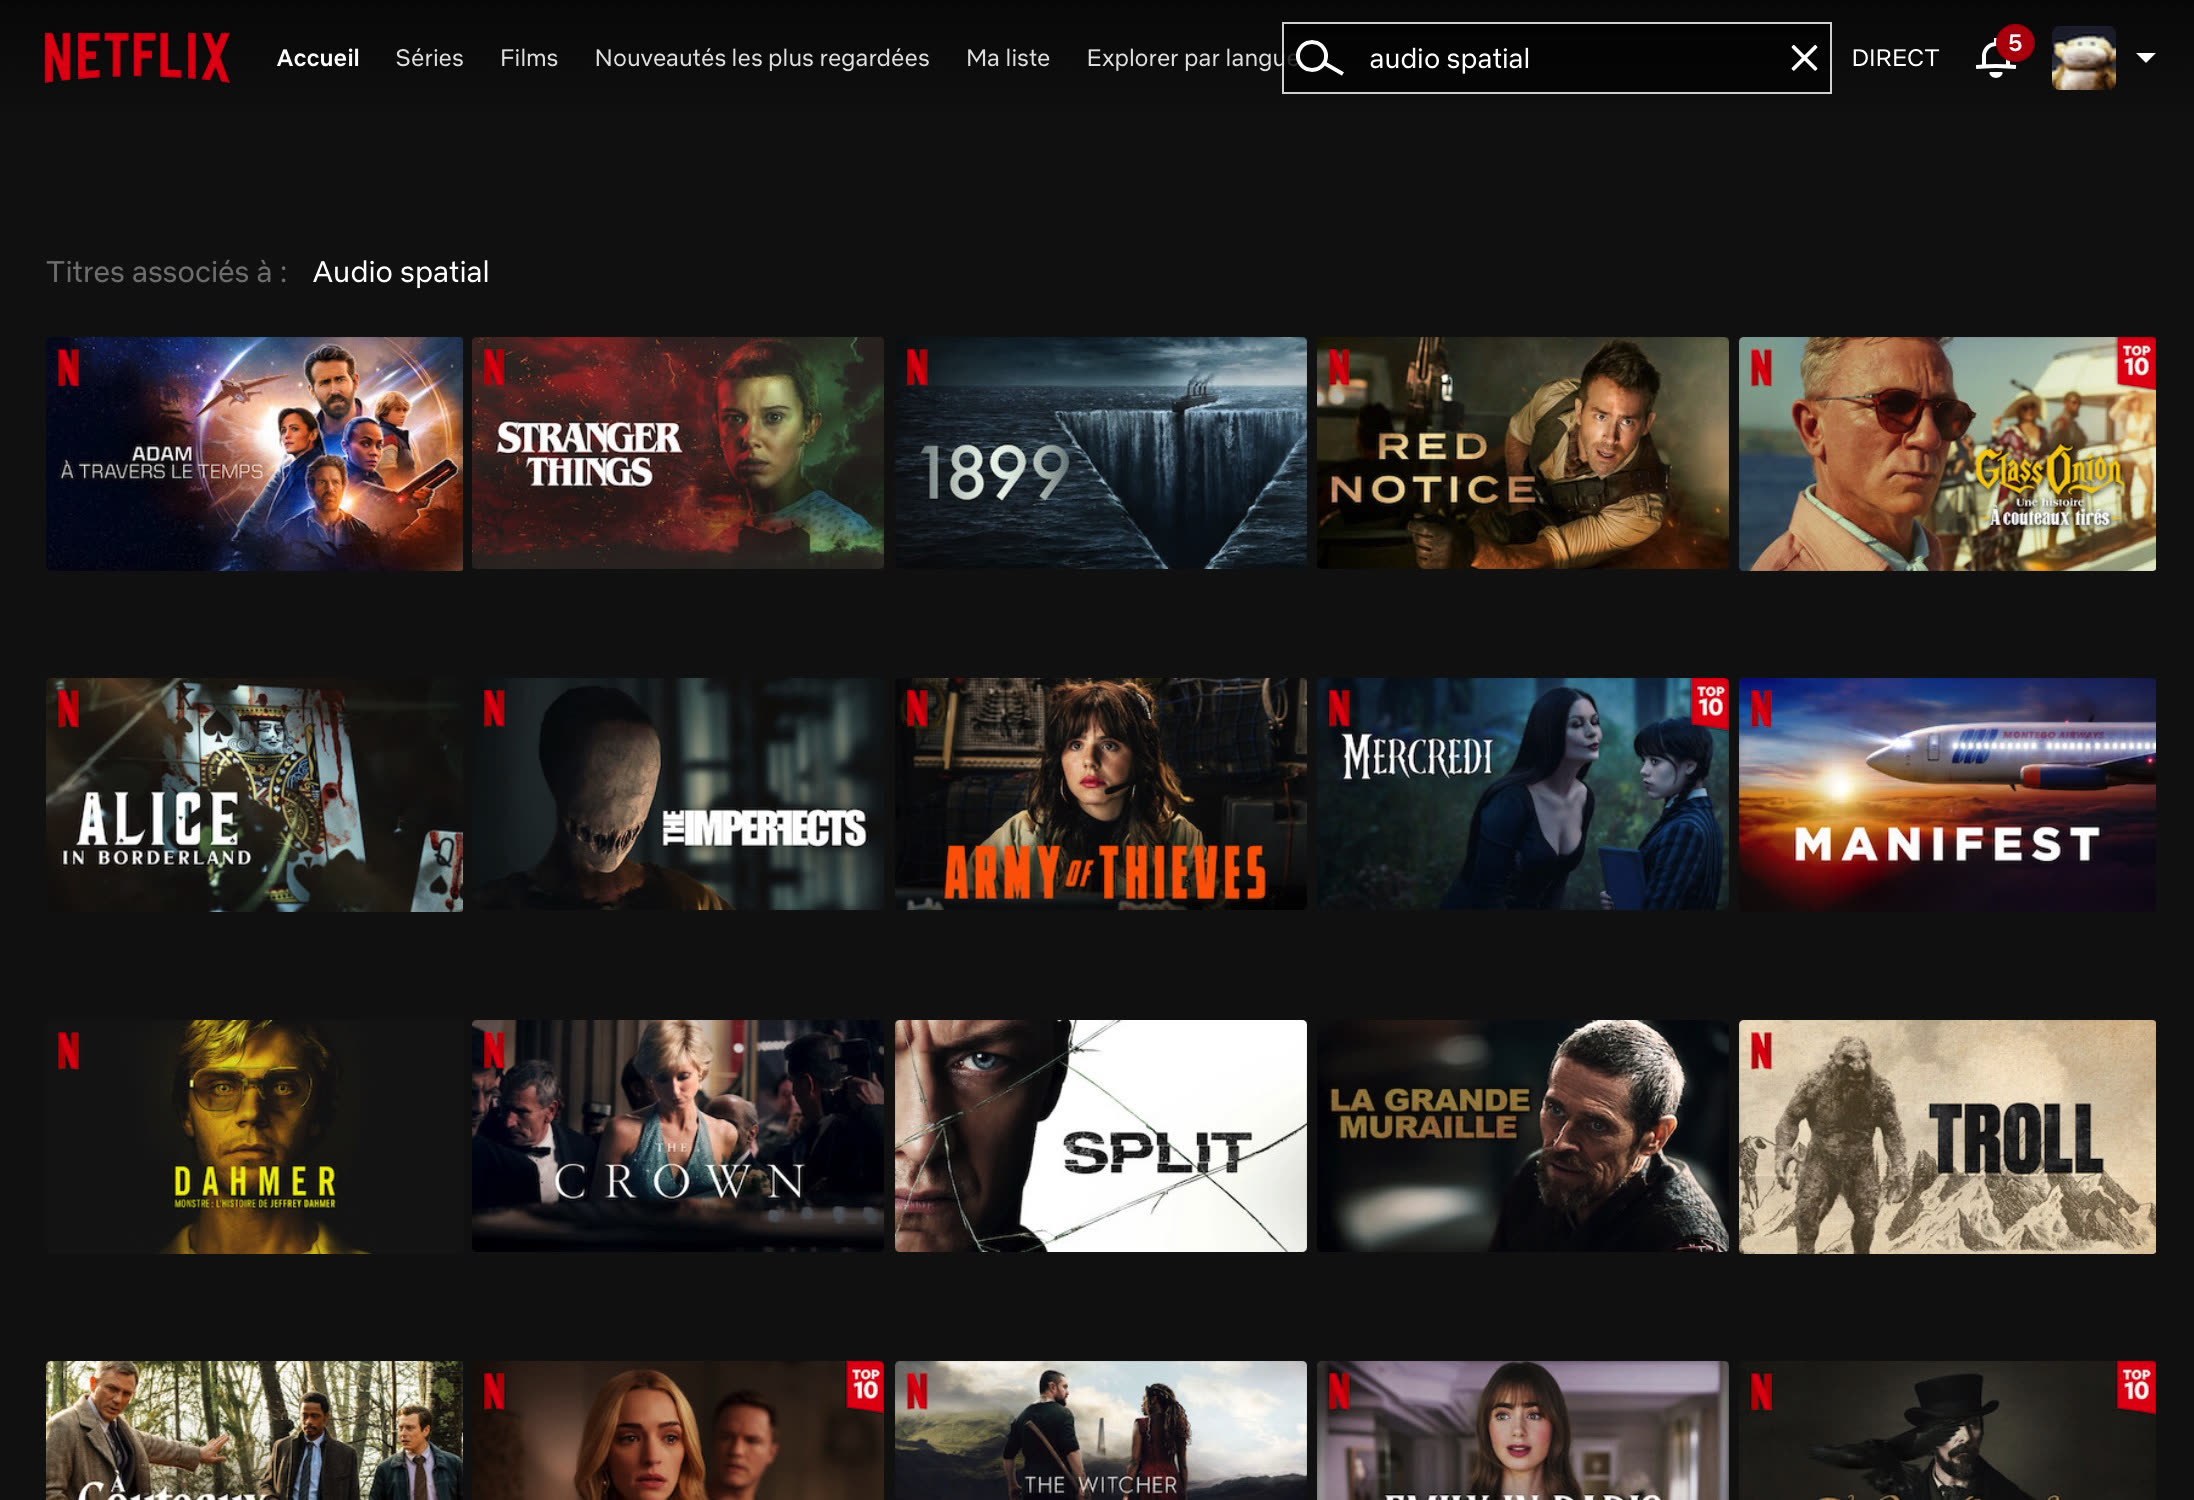The image size is (2194, 1500).
Task: Open The Witcher thumbnail
Action: point(1101,1431)
